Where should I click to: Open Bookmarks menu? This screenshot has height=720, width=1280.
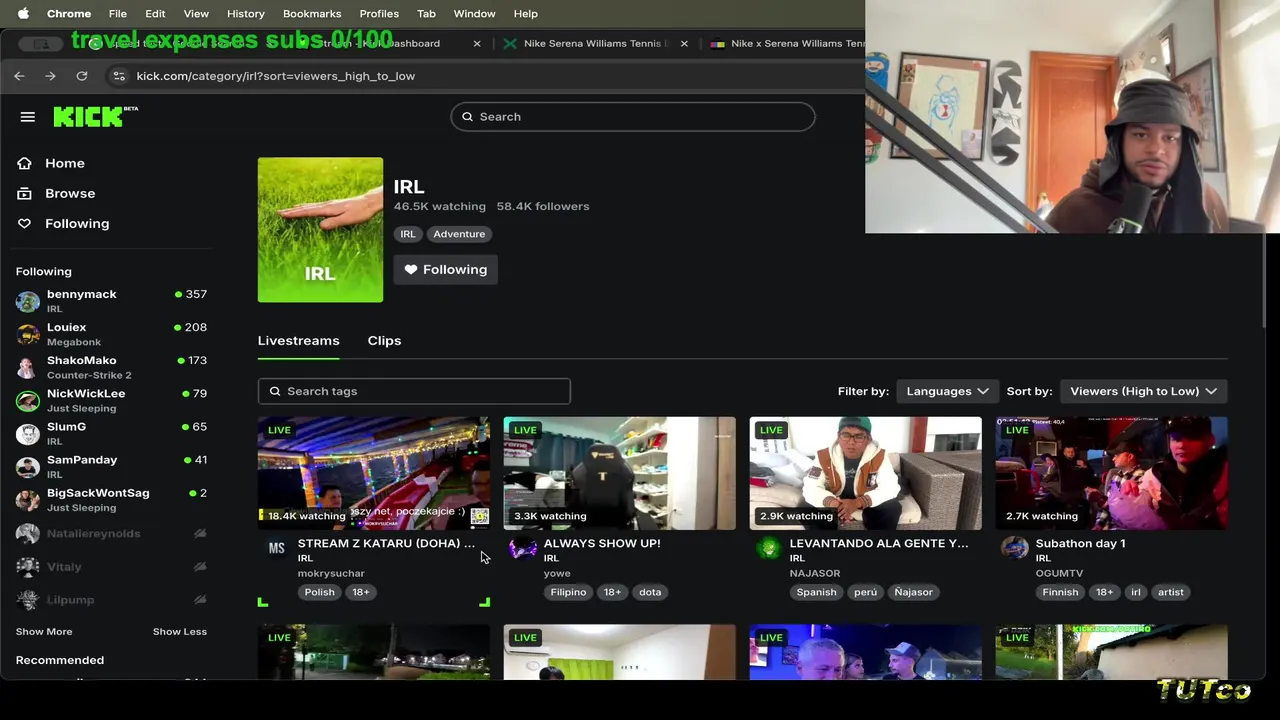[312, 14]
